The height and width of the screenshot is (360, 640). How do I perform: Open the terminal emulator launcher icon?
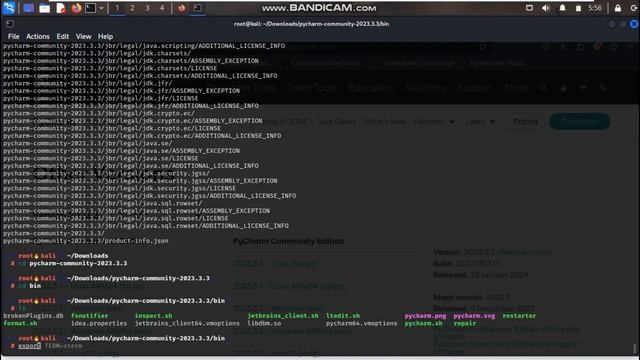click(91, 8)
